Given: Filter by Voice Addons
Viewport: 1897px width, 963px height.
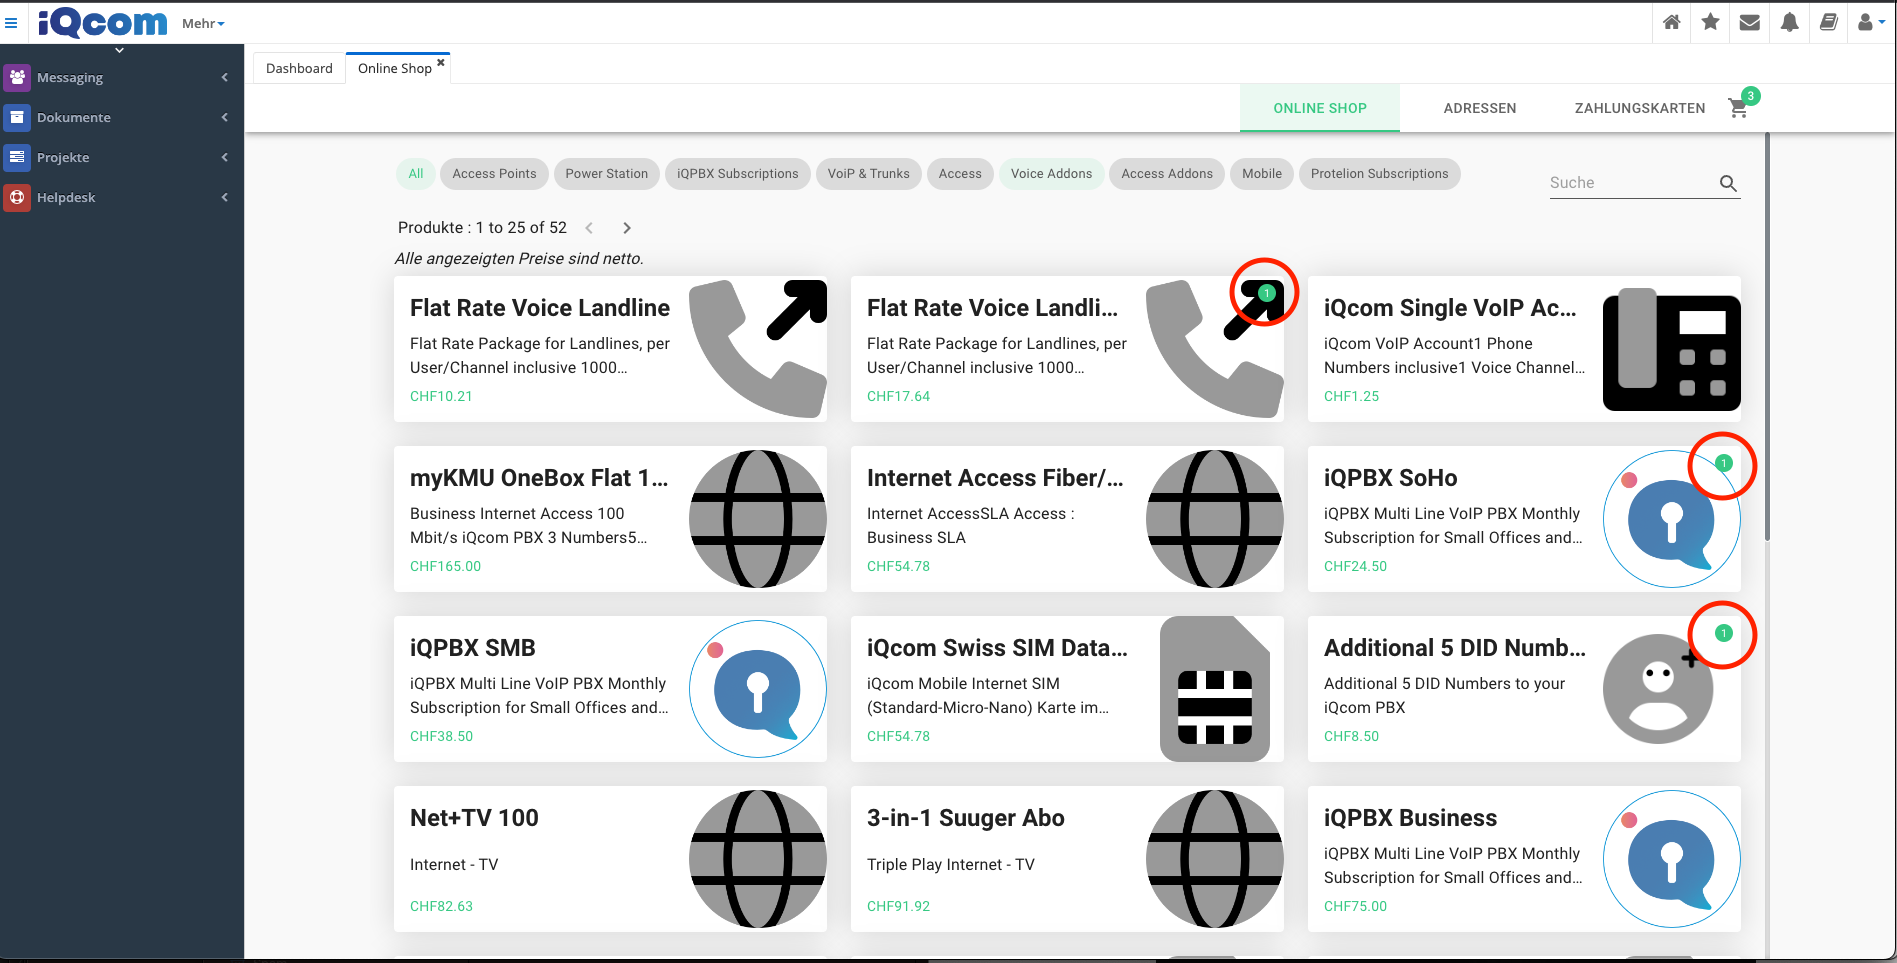Looking at the screenshot, I should click(1051, 174).
